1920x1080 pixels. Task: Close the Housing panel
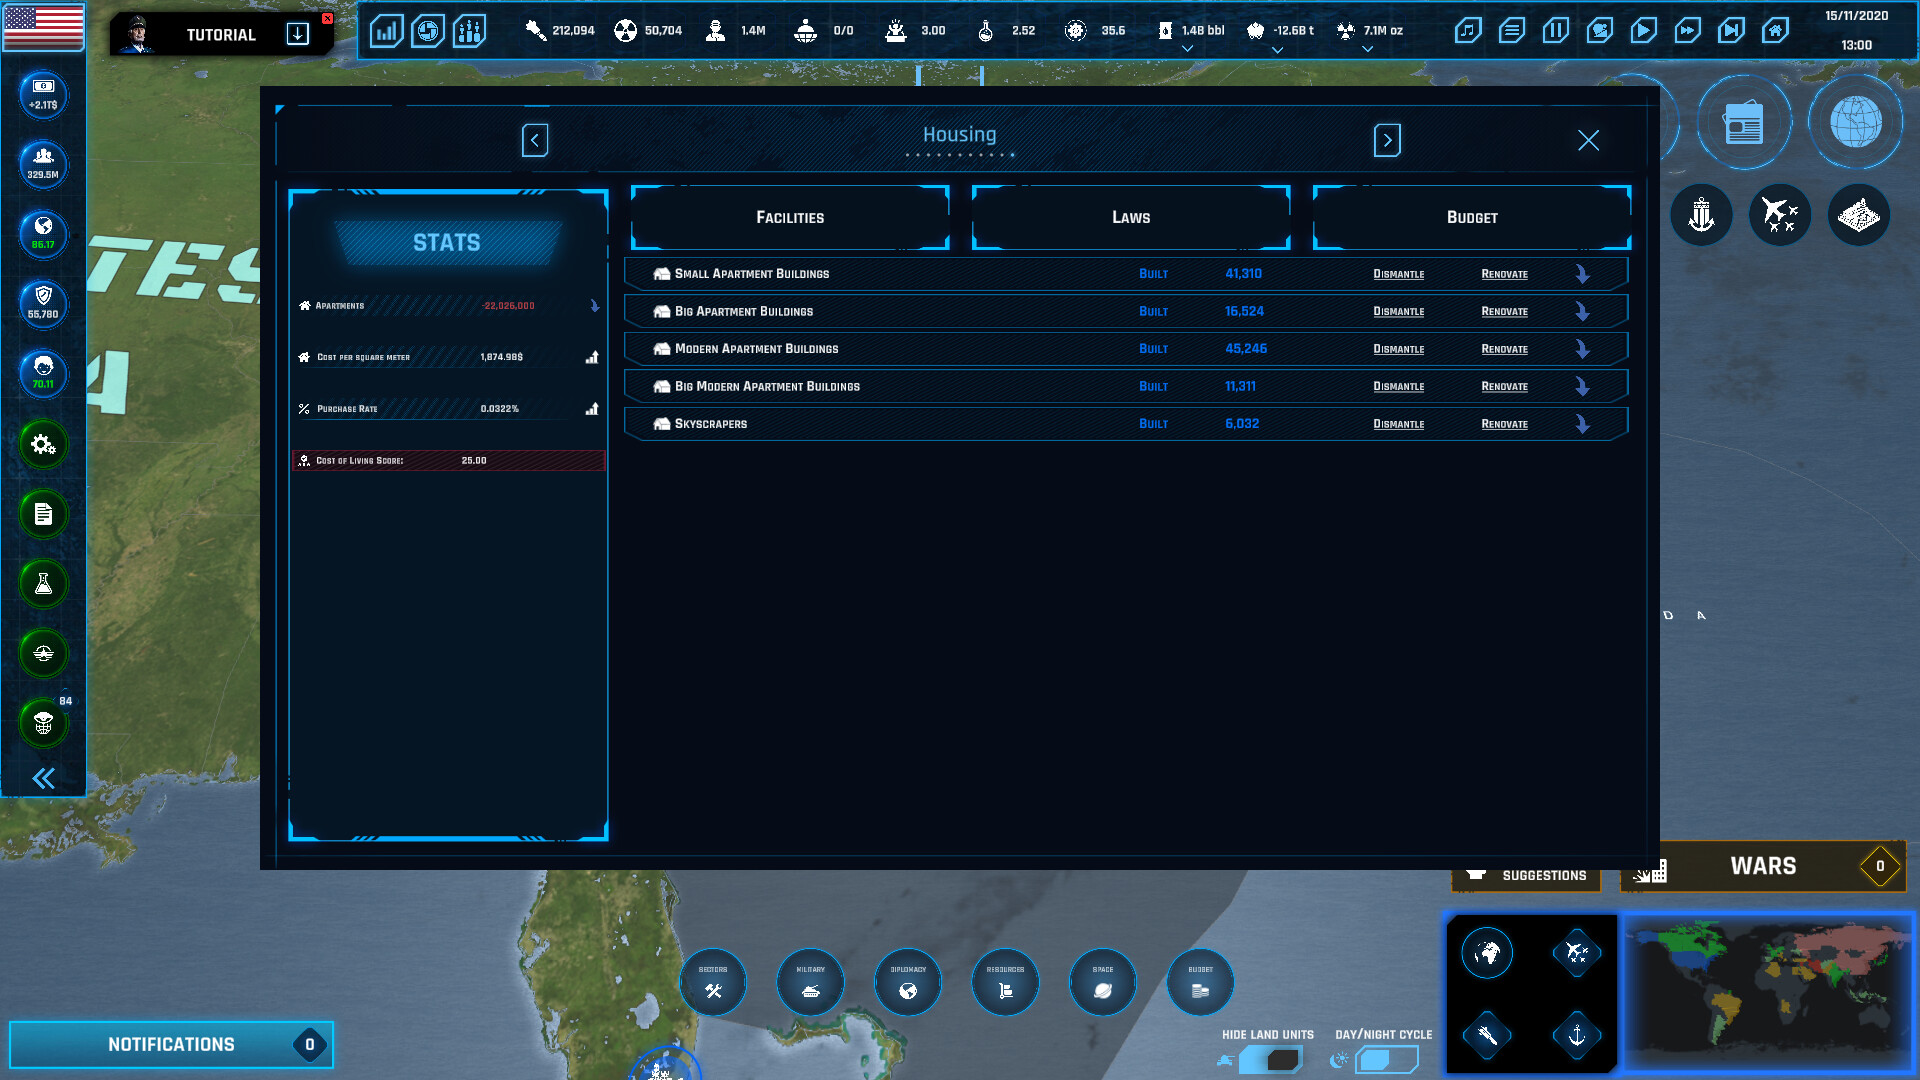click(x=1588, y=140)
